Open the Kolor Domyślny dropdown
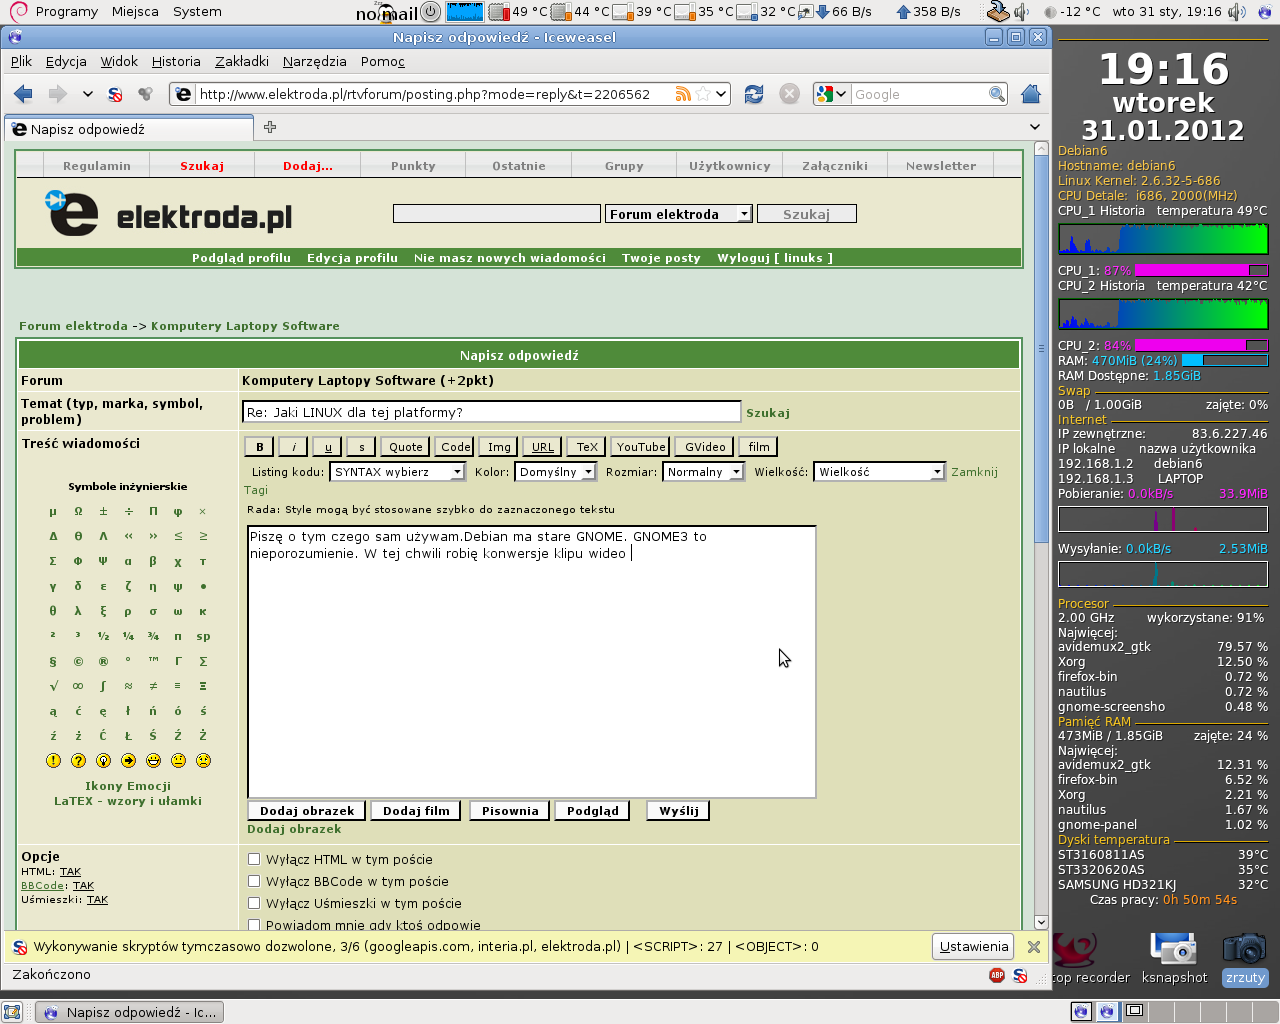The width and height of the screenshot is (1280, 1024). coord(556,472)
